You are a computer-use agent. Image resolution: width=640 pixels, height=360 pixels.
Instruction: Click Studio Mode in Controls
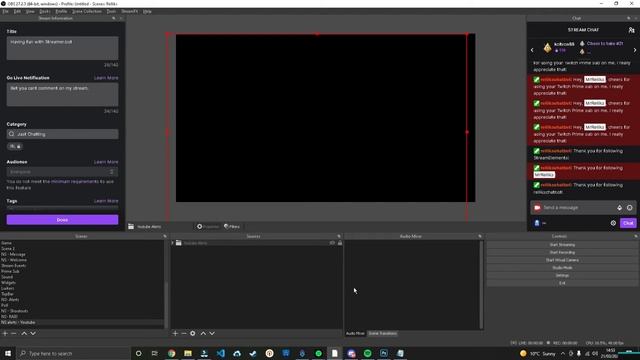coord(562,268)
